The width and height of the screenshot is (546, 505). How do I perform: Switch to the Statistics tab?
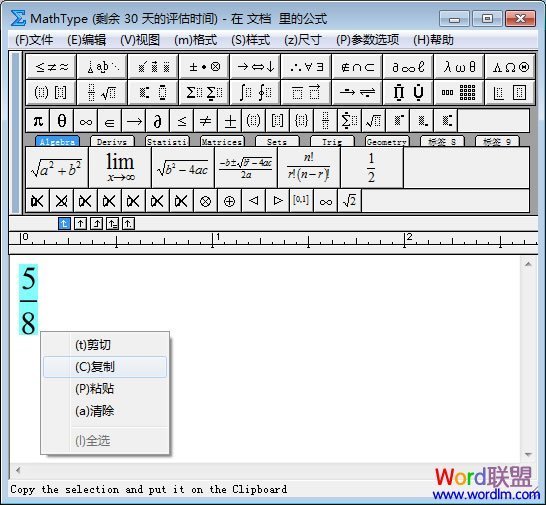click(x=167, y=141)
